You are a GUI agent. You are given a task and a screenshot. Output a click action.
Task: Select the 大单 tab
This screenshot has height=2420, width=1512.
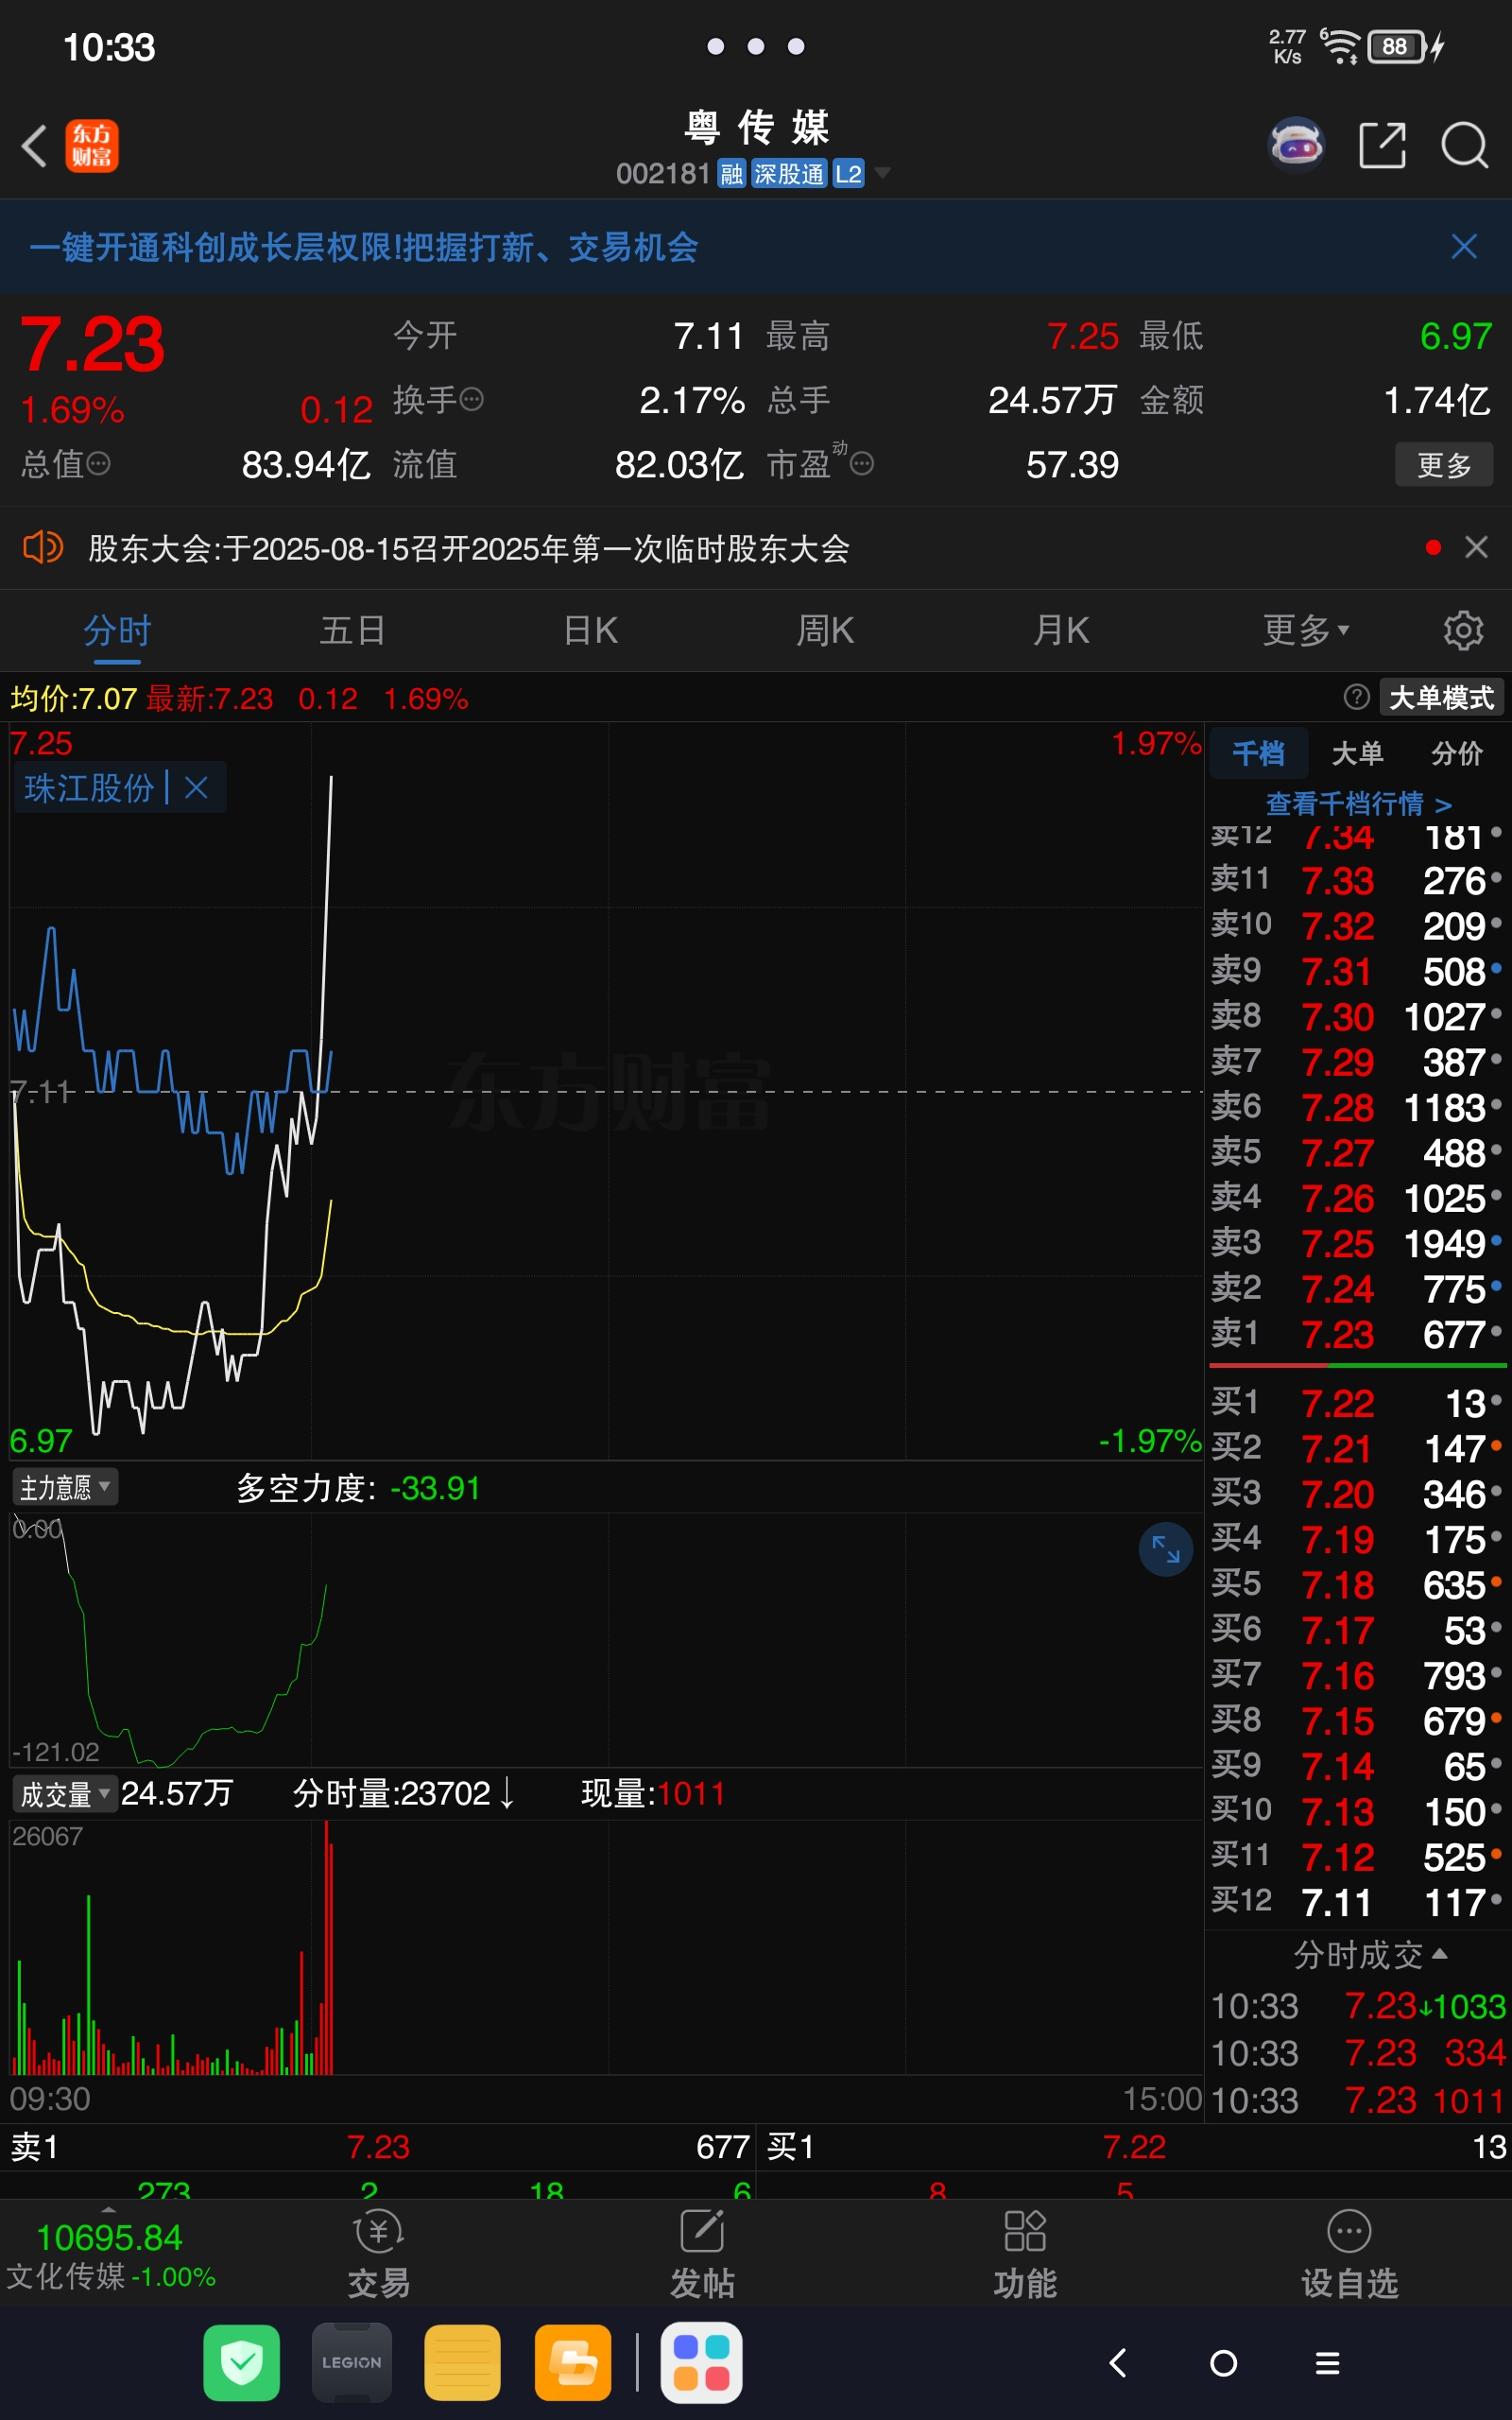(x=1357, y=753)
